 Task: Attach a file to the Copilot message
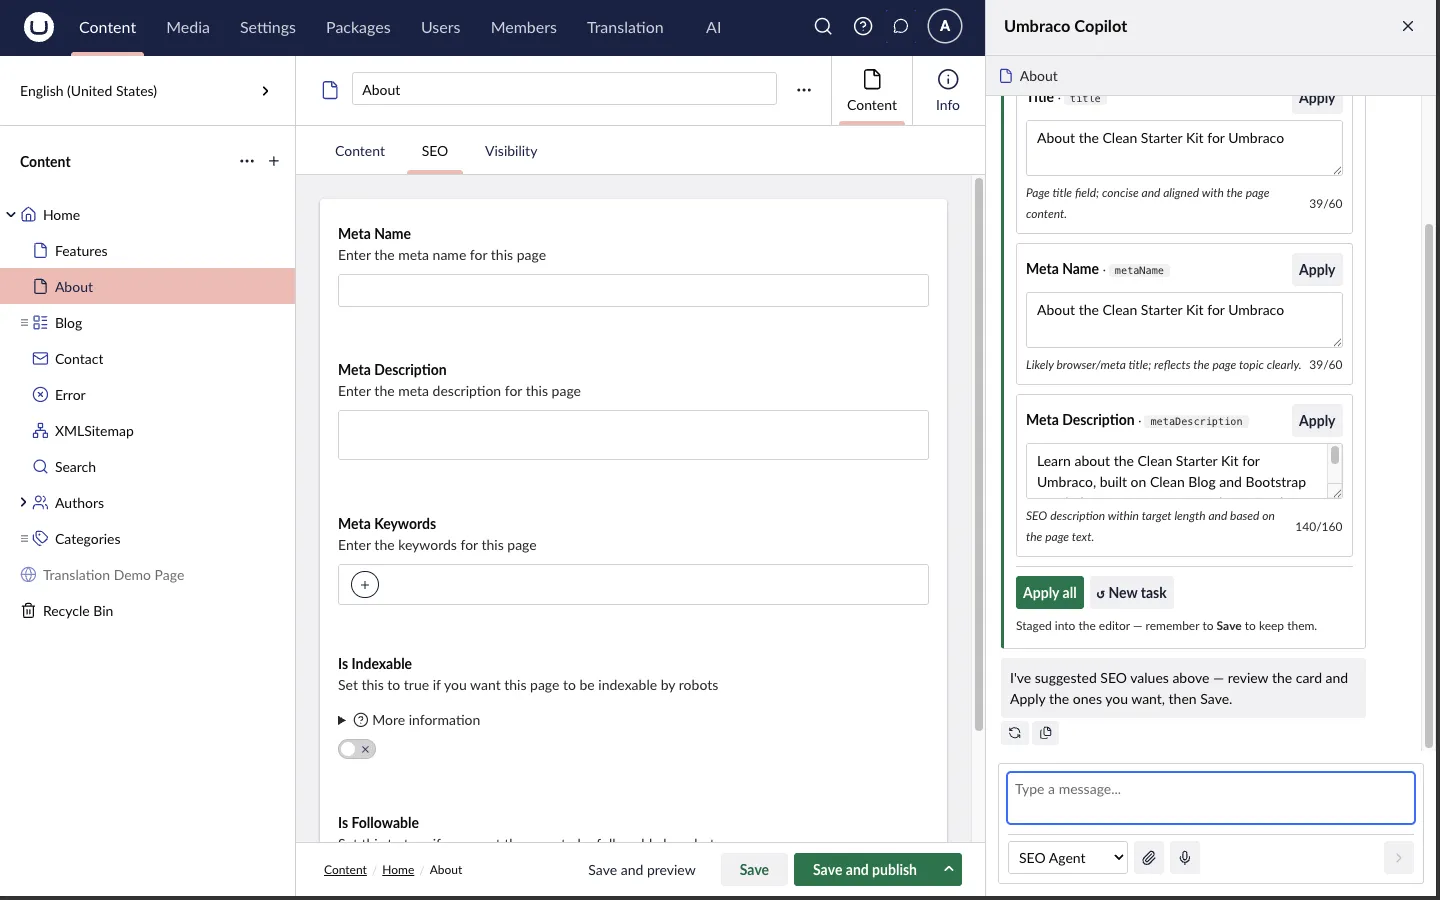tap(1150, 858)
